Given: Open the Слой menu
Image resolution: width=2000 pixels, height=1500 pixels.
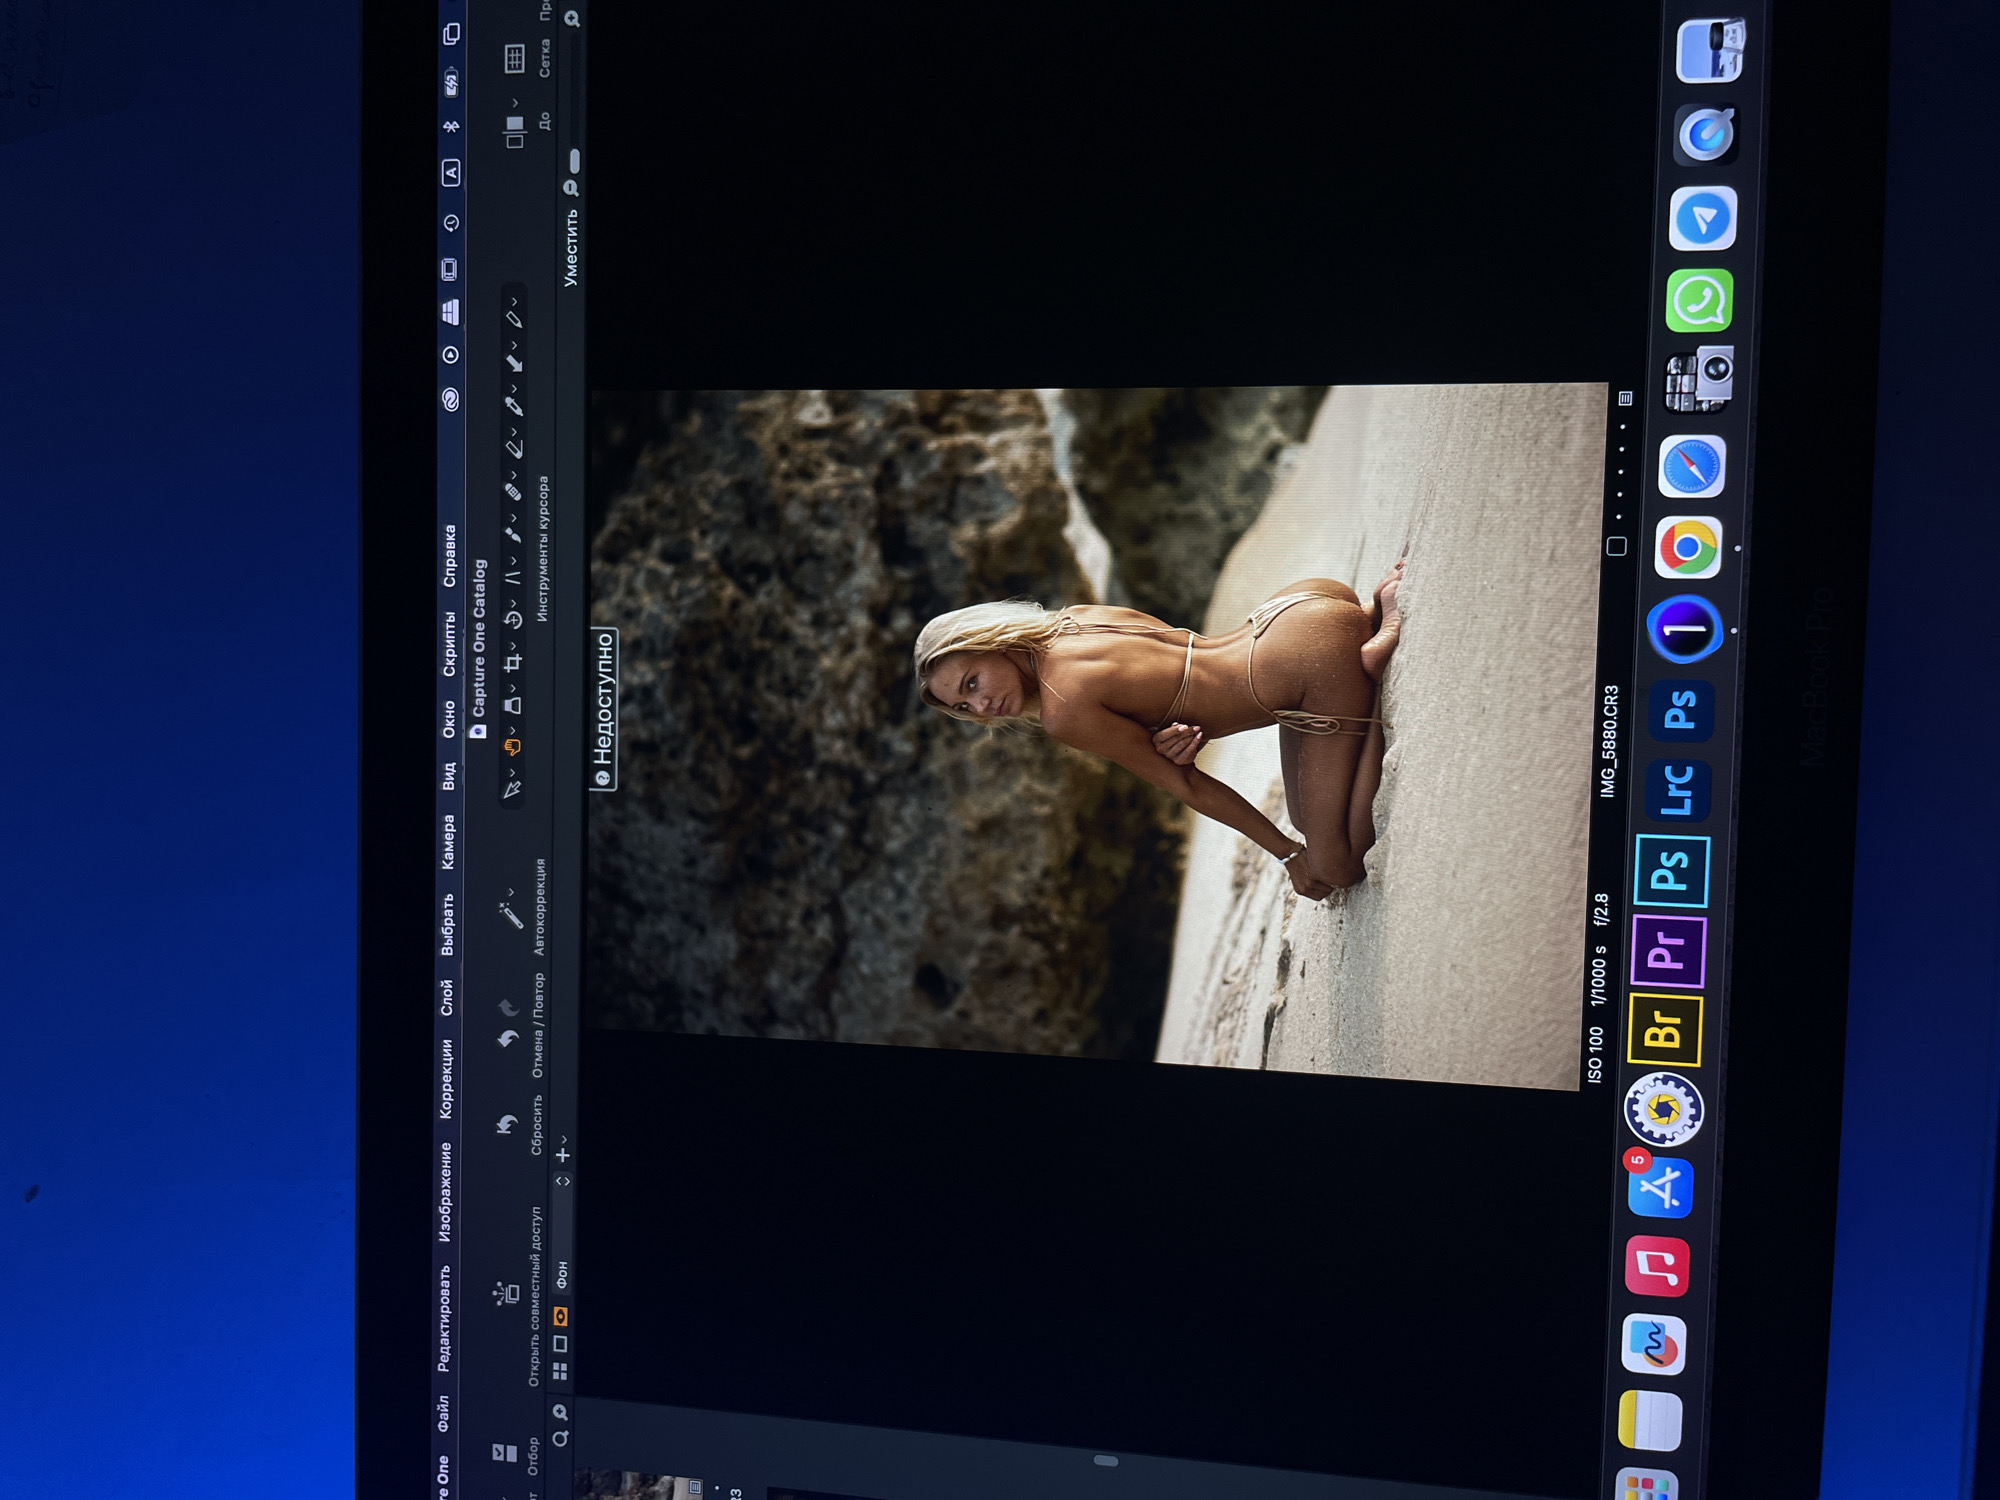Looking at the screenshot, I should 447,998.
